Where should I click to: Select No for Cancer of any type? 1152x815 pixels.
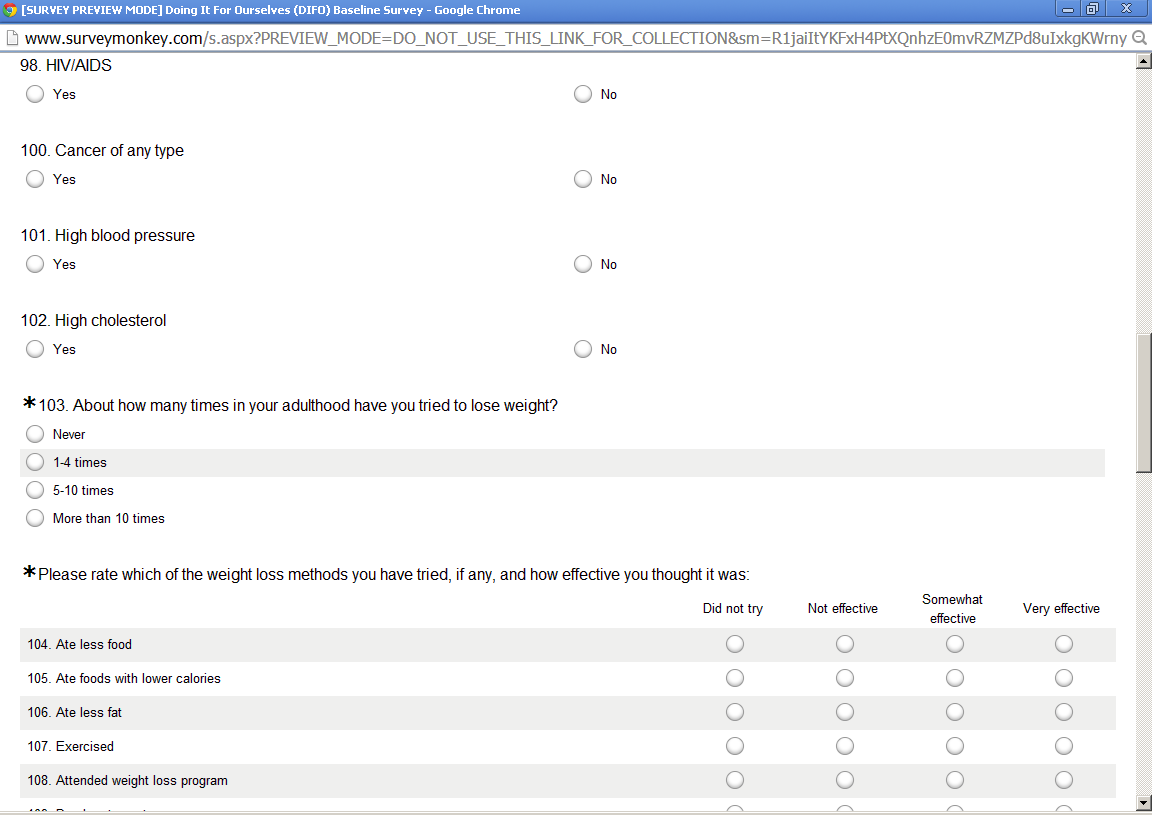click(x=583, y=179)
